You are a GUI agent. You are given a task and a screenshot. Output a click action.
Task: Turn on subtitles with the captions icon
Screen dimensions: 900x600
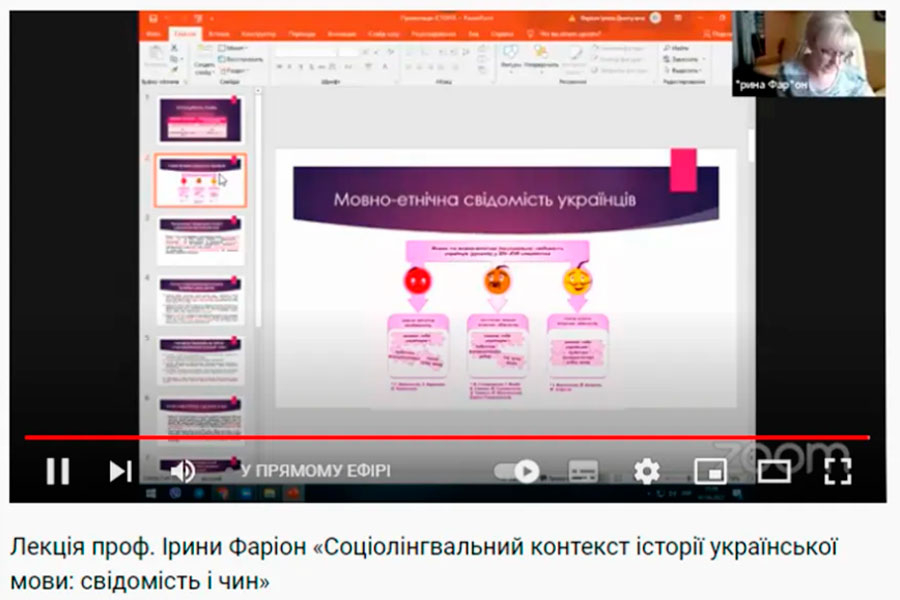583,471
